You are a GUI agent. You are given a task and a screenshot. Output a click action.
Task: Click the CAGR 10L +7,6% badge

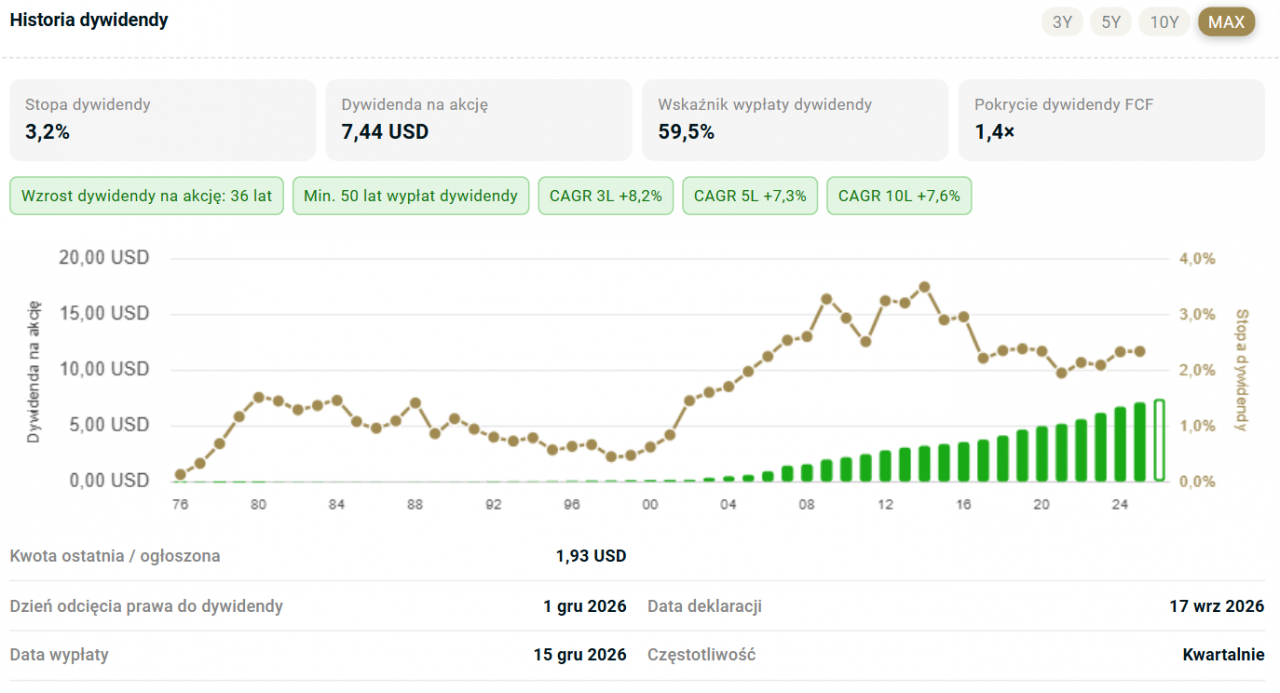tap(899, 196)
